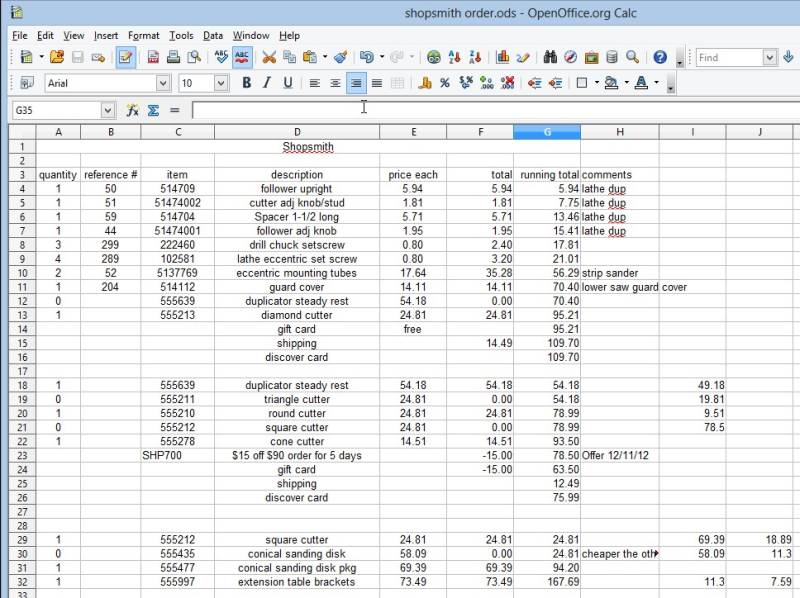Click the Hyperlink globe icon

point(434,57)
